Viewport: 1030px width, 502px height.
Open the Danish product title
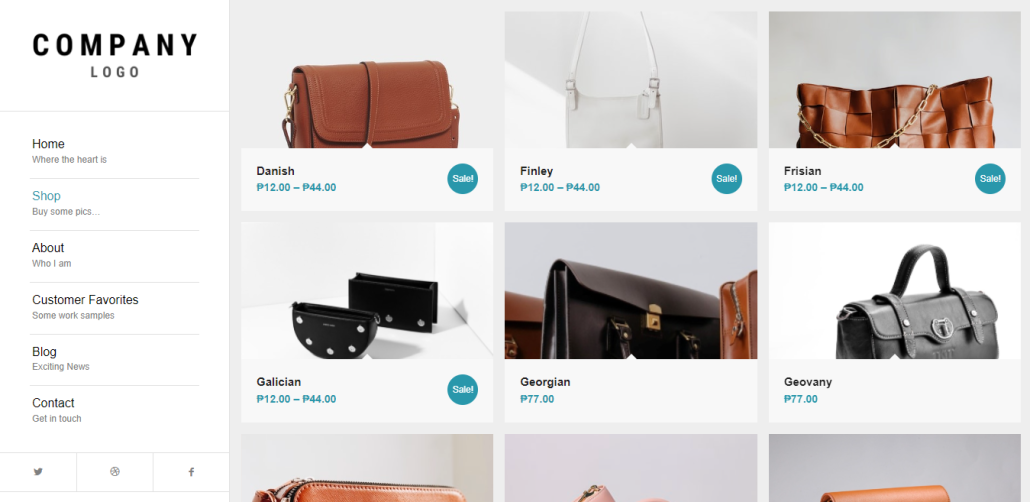(x=275, y=171)
